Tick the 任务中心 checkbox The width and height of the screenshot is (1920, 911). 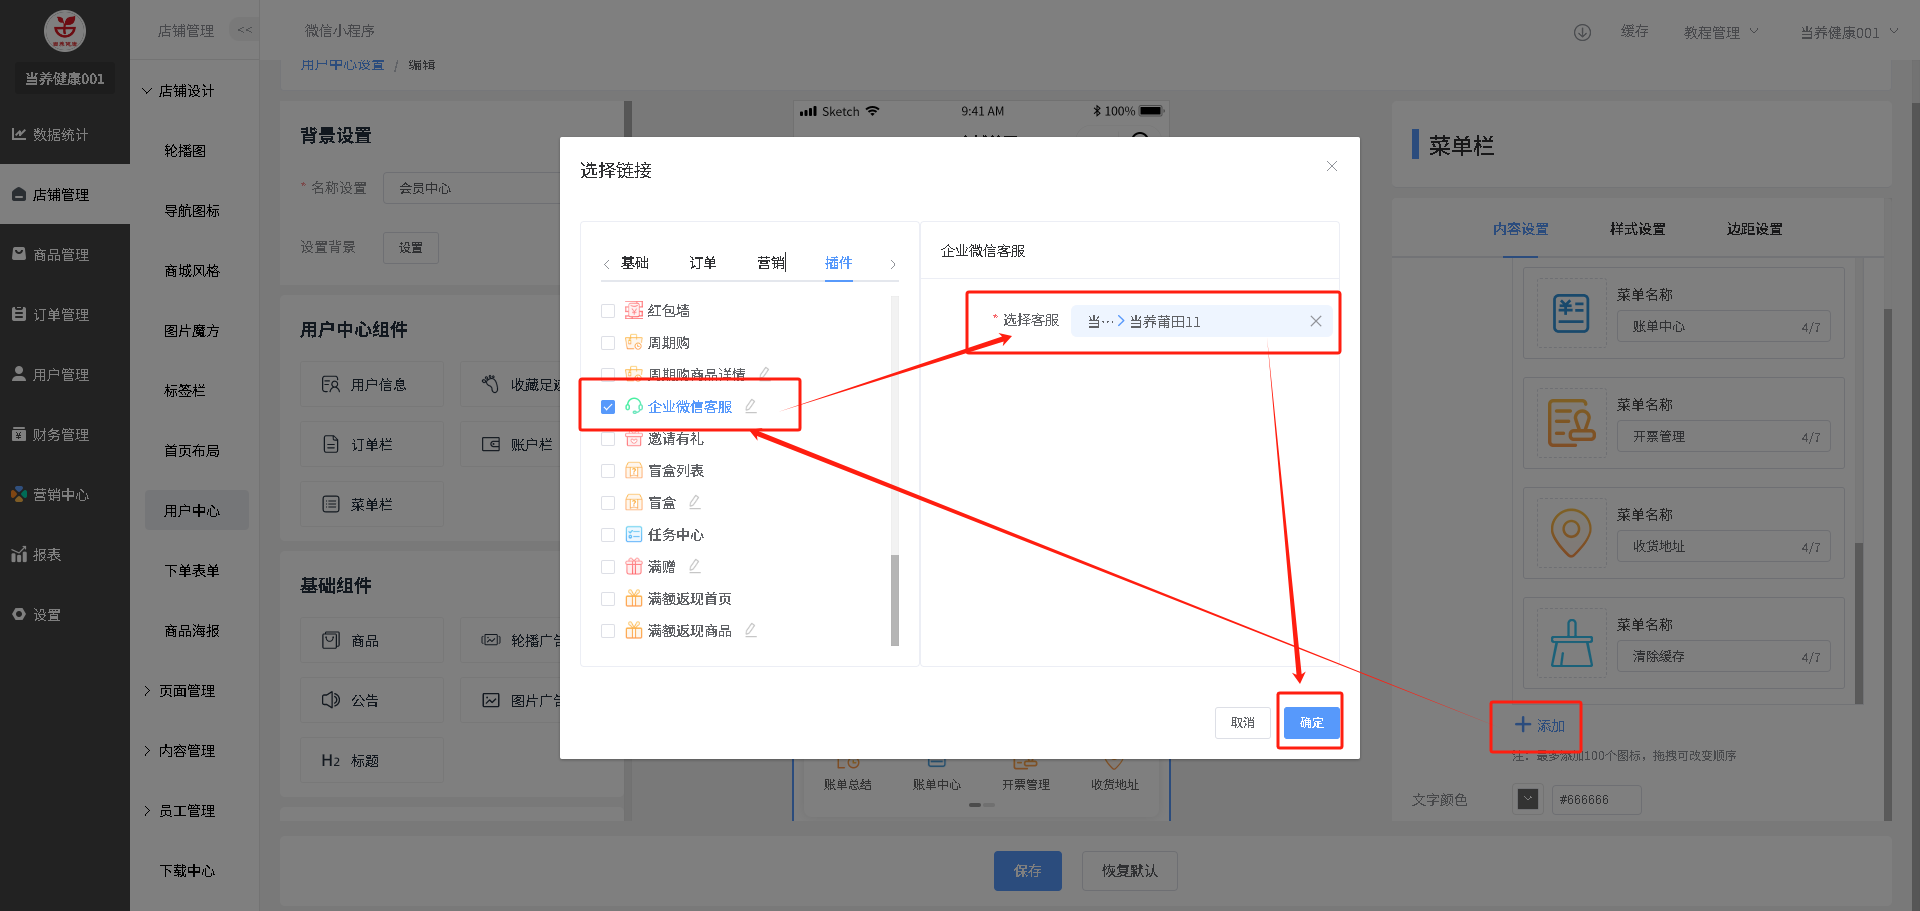click(608, 535)
